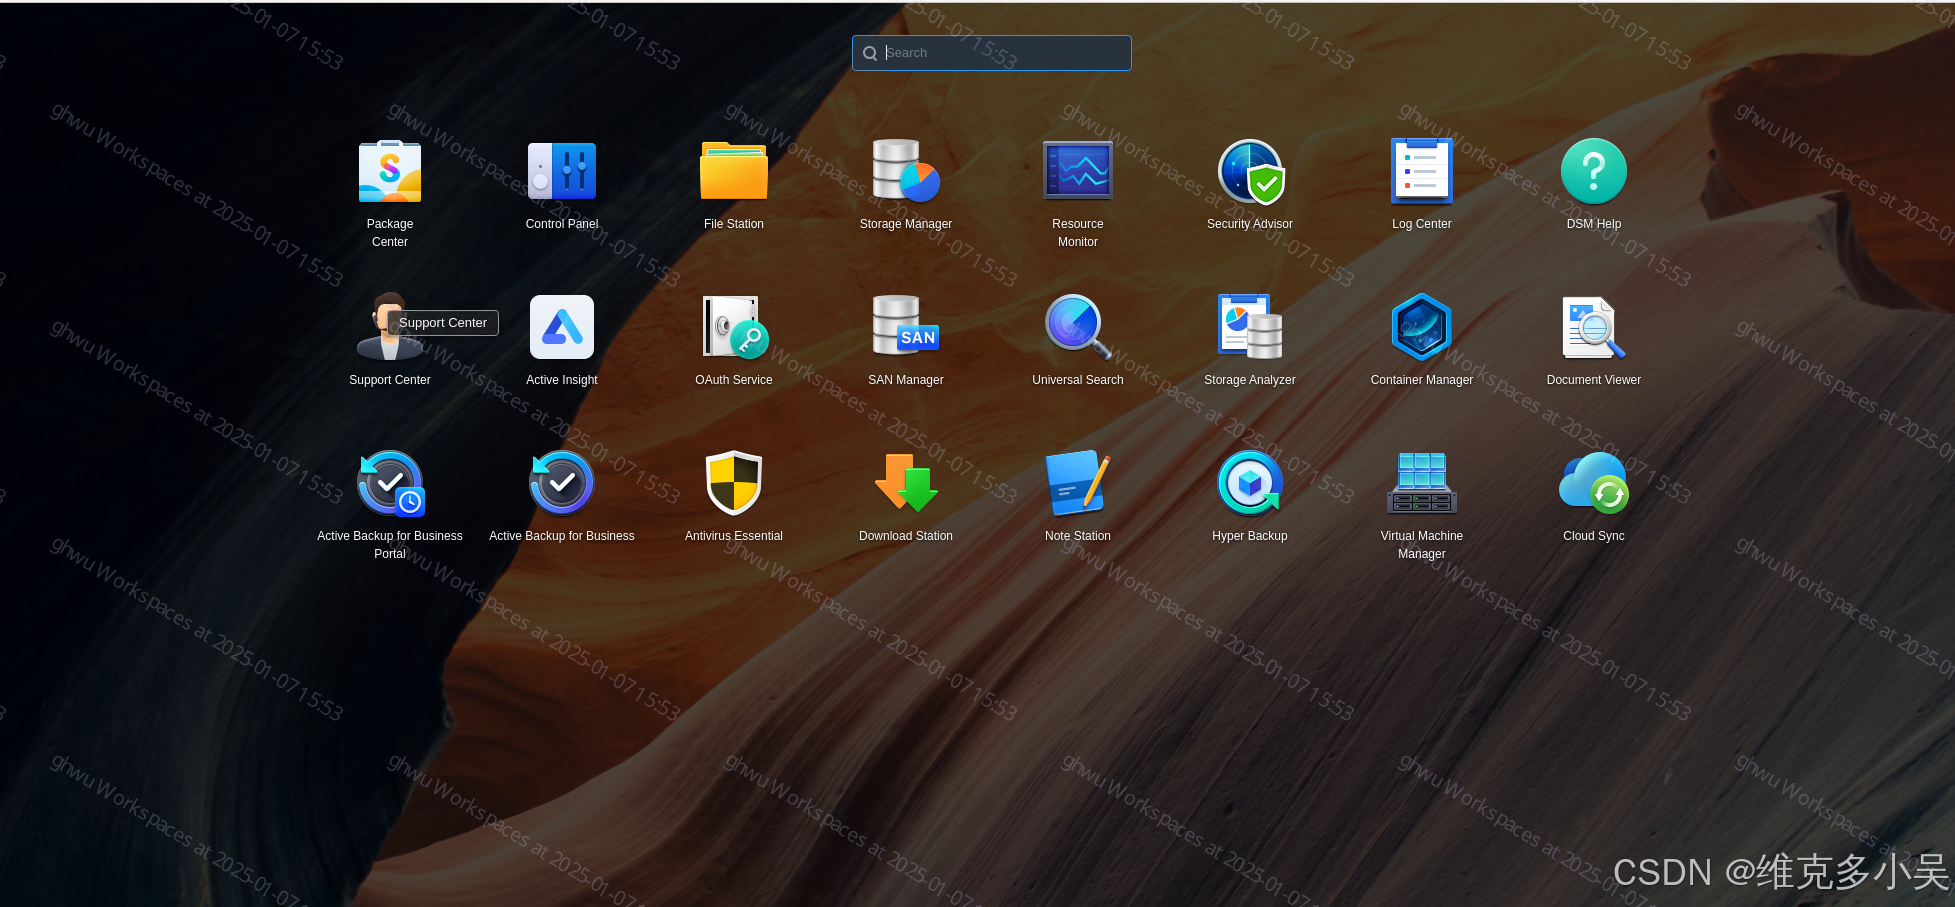Screen dimensions: 1955x907
Task: Launch Document Viewer icon
Action: (x=1594, y=327)
